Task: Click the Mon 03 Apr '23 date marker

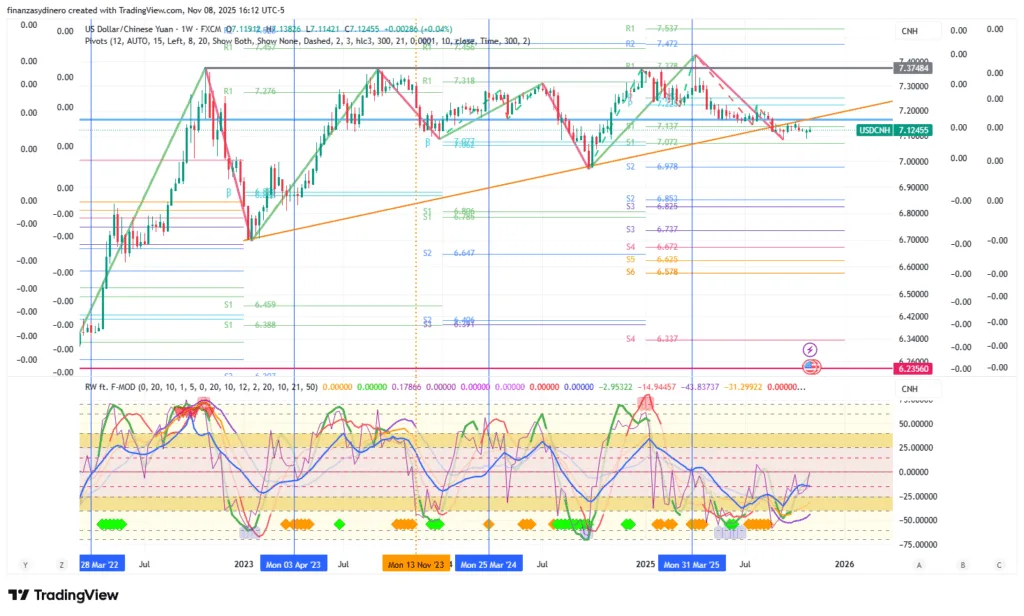Action: pyautogui.click(x=294, y=564)
